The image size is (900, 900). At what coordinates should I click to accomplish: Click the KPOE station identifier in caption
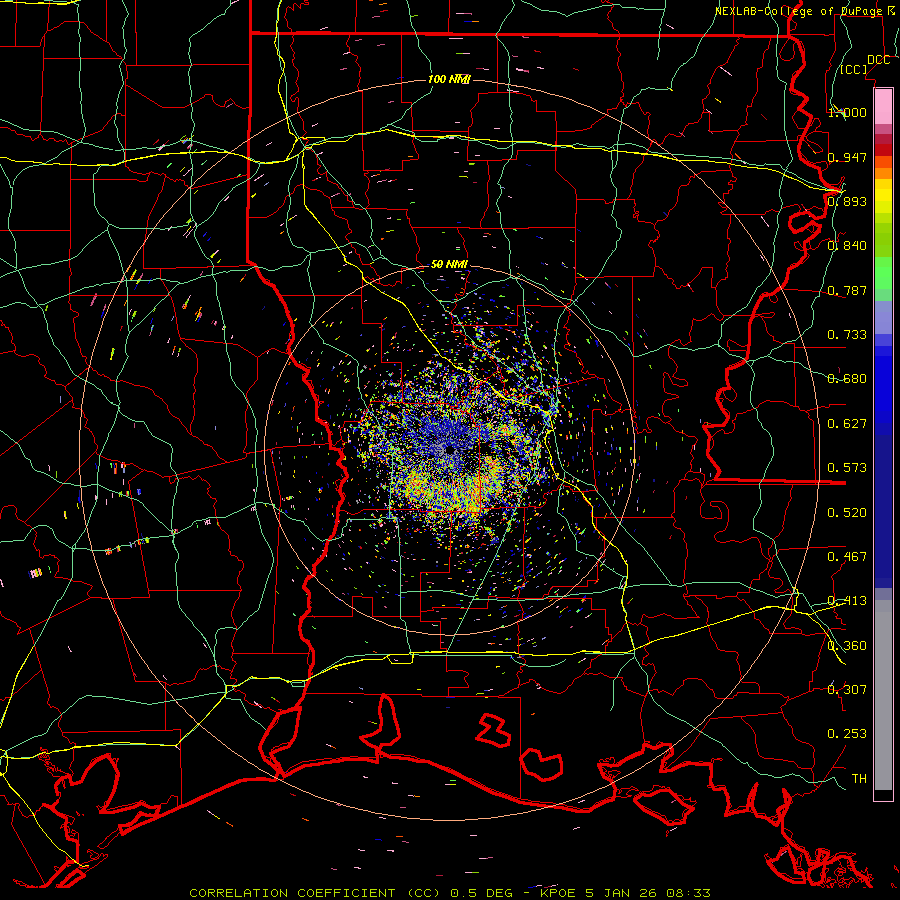click(557, 893)
